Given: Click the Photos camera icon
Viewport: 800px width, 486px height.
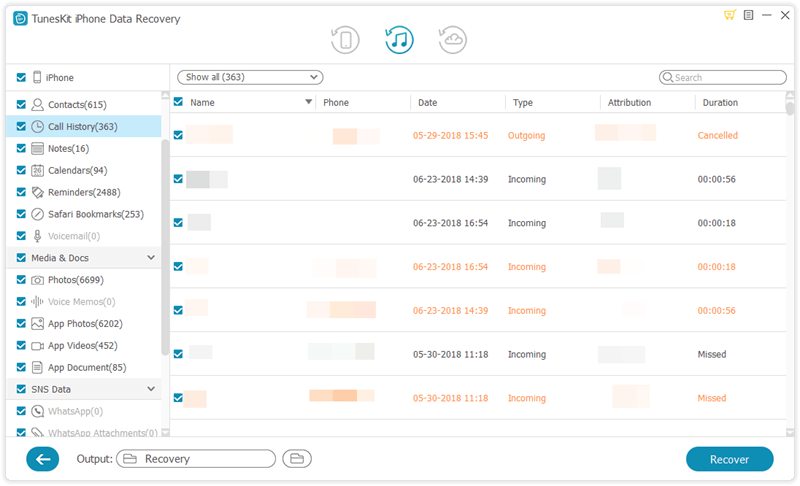Looking at the screenshot, I should point(37,280).
